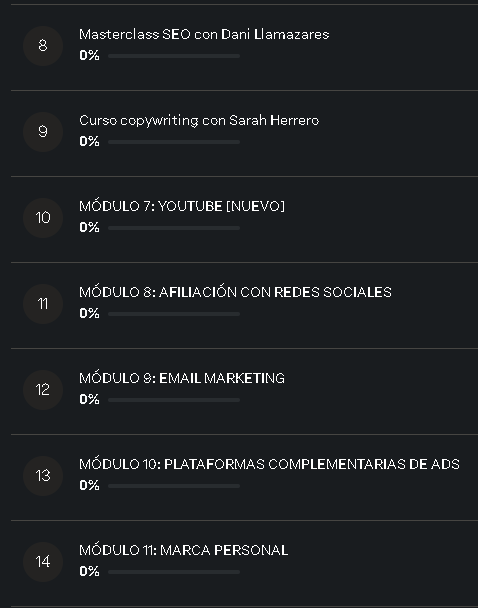The width and height of the screenshot is (478, 608).
Task: Click the number 12 circle badge
Action: click(43, 390)
